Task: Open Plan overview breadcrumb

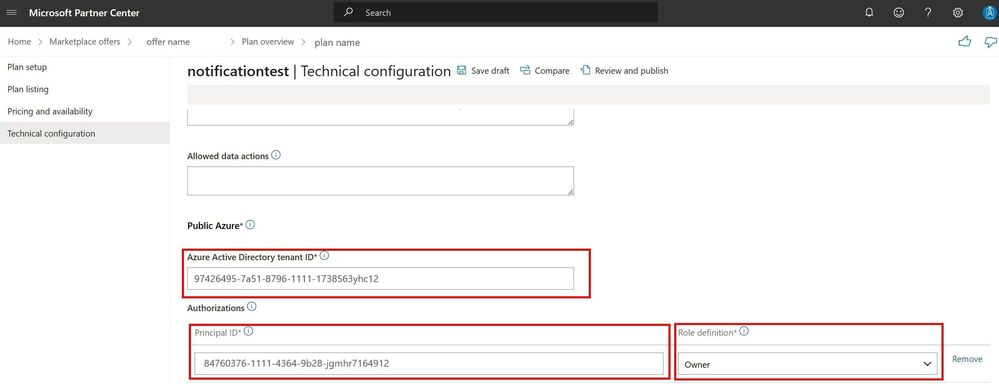Action: pyautogui.click(x=268, y=41)
